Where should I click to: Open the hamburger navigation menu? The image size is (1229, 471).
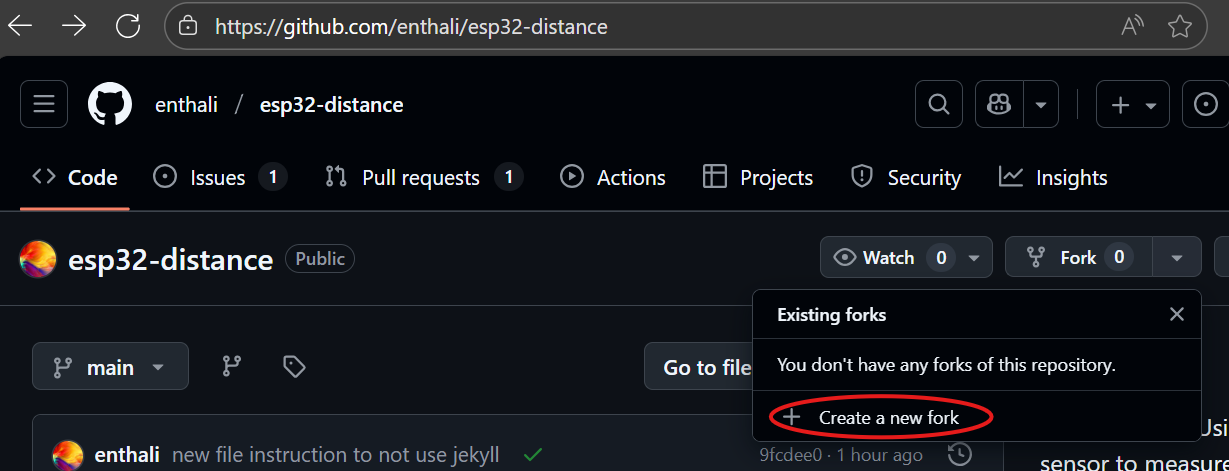click(x=44, y=104)
